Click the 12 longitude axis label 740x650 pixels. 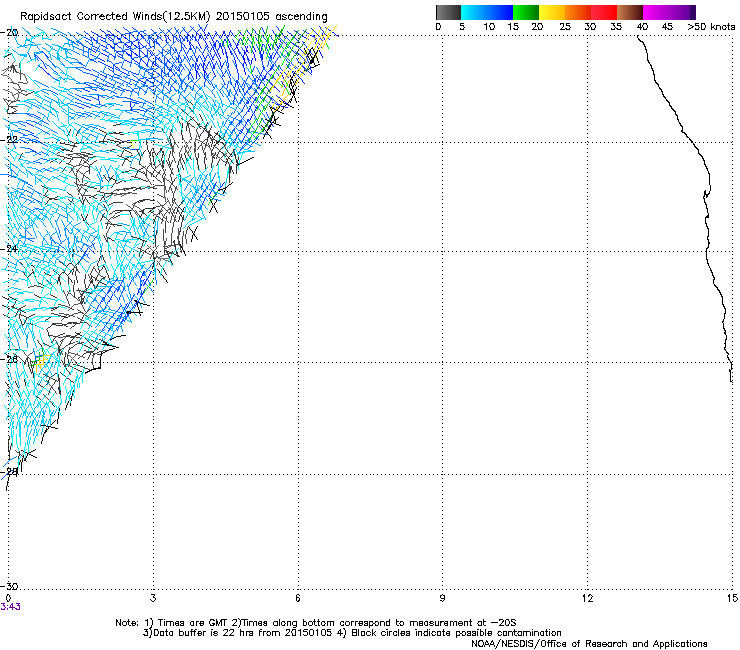(x=587, y=598)
